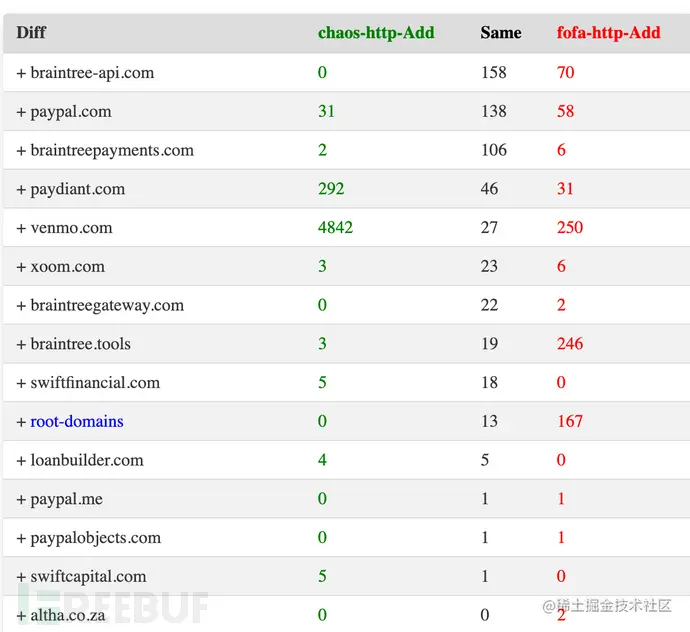Image resolution: width=690 pixels, height=632 pixels.
Task: Select the paypal.com row label
Action: pos(71,111)
